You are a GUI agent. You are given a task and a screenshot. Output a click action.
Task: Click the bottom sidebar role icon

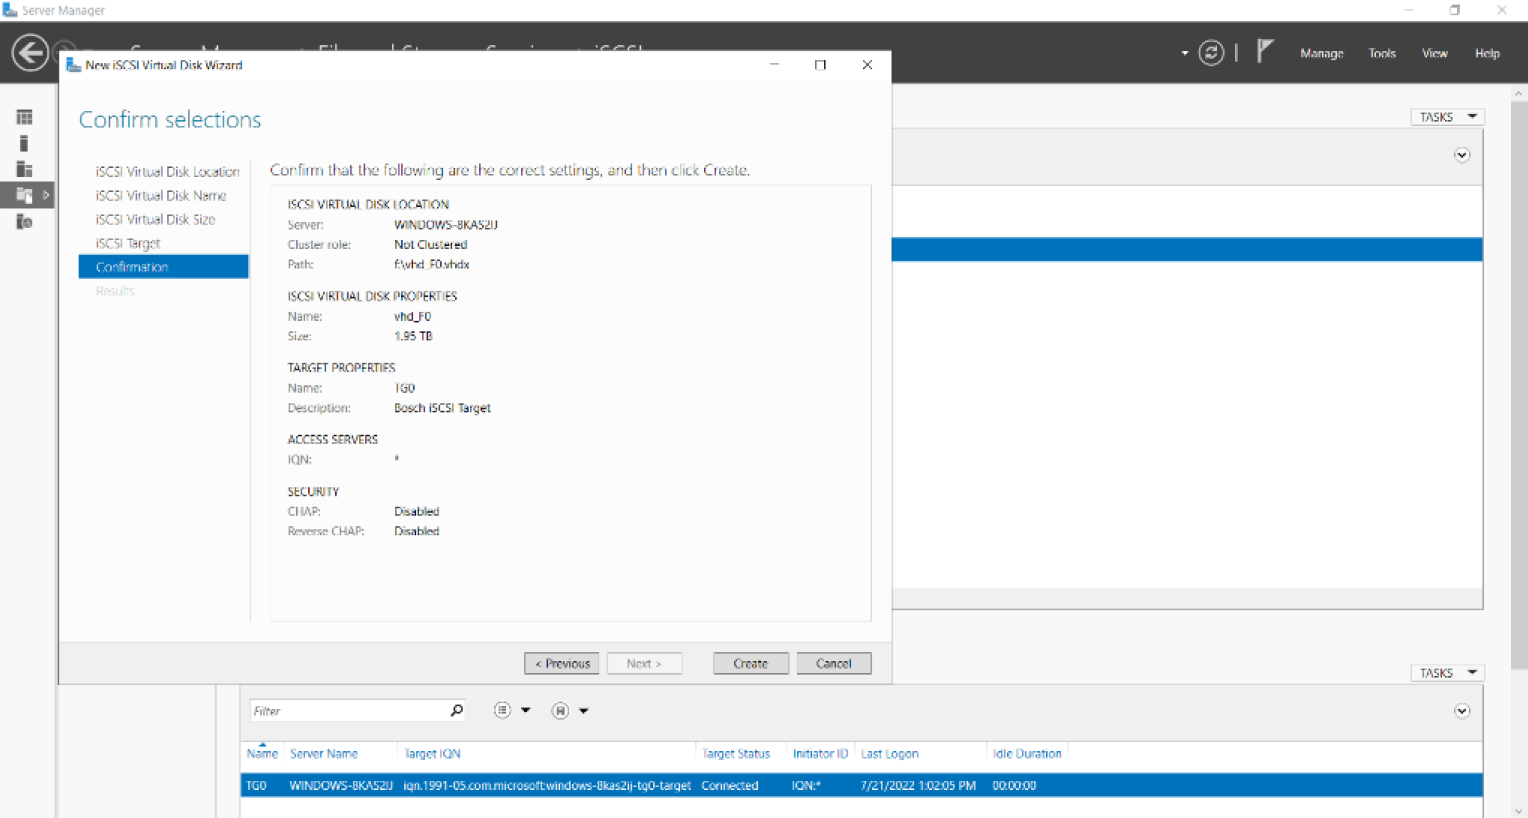click(x=24, y=222)
